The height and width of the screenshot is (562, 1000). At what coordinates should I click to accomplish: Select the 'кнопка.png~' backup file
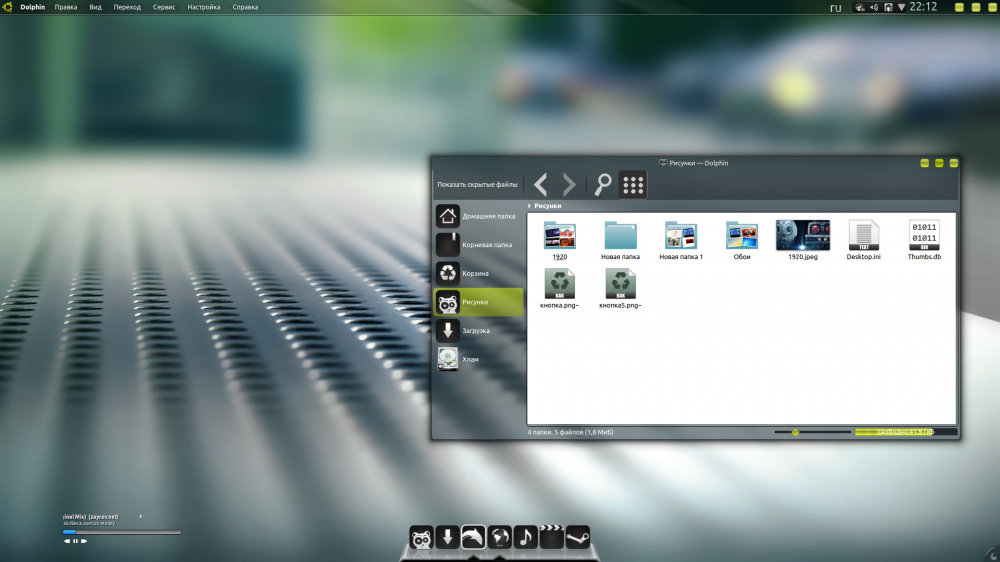559,289
